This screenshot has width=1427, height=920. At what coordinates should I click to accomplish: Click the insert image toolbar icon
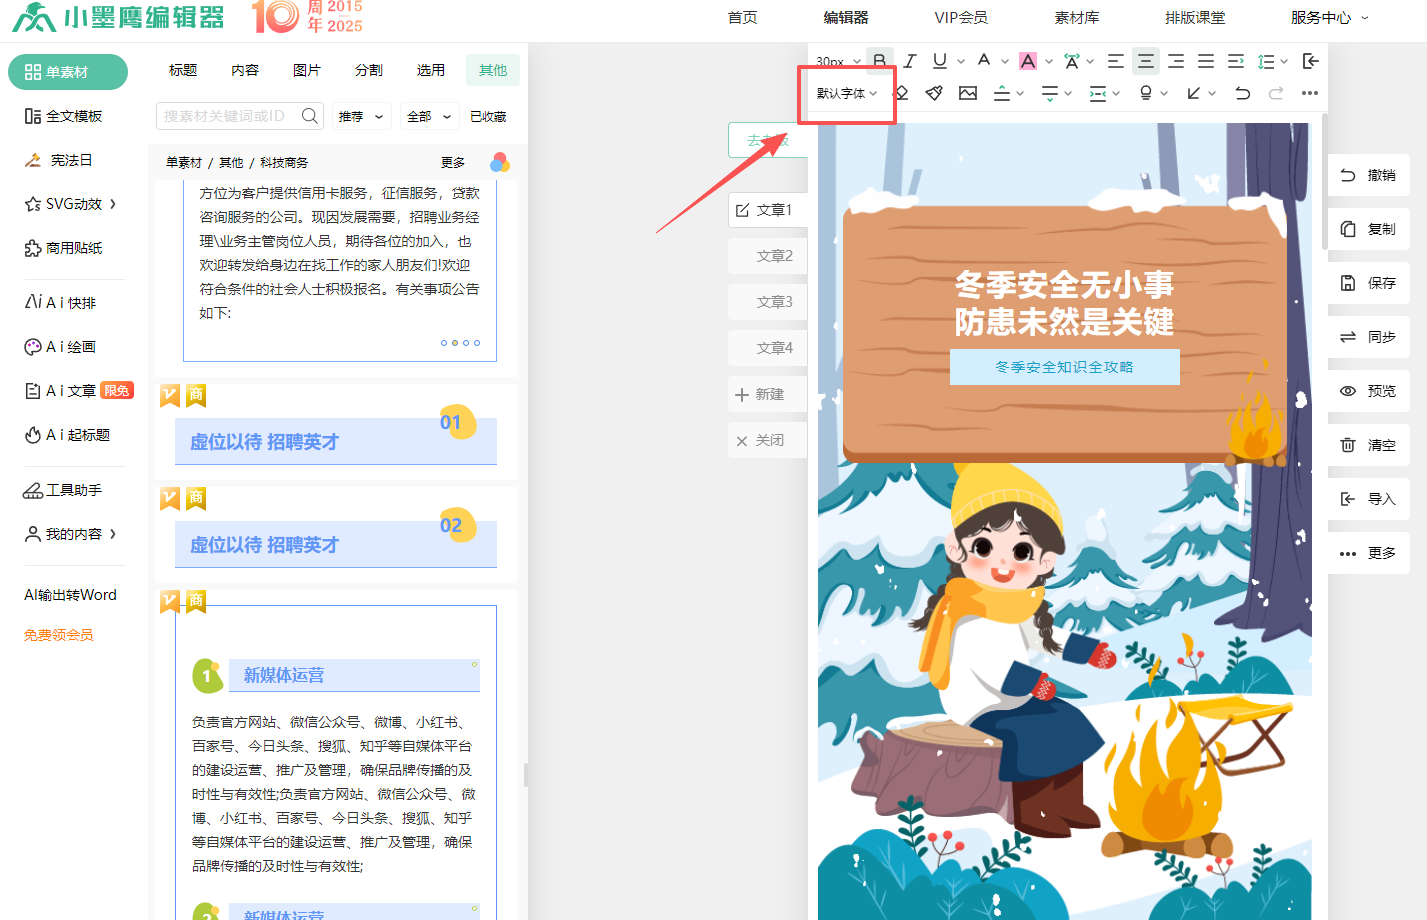(x=967, y=93)
